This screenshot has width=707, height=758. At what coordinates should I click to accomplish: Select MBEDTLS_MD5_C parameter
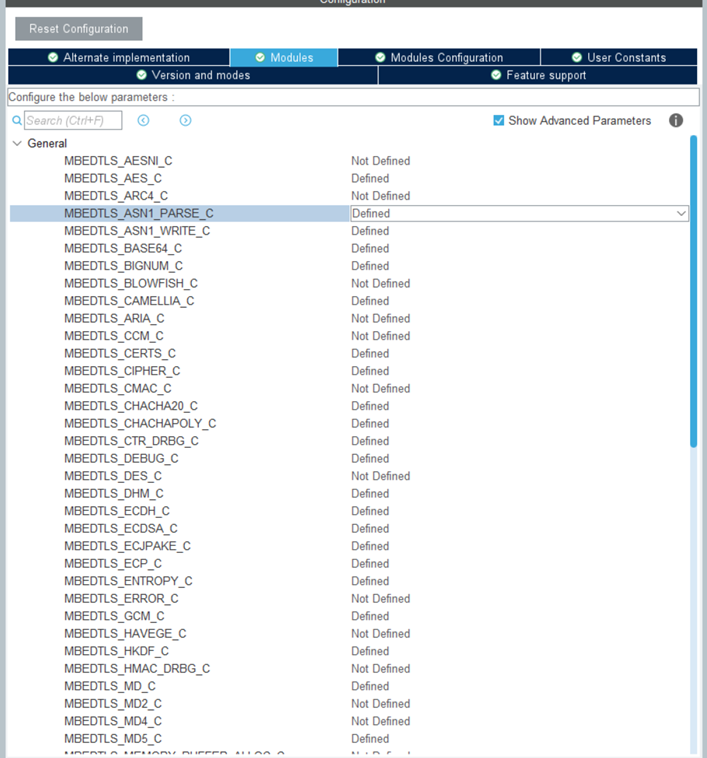[113, 739]
